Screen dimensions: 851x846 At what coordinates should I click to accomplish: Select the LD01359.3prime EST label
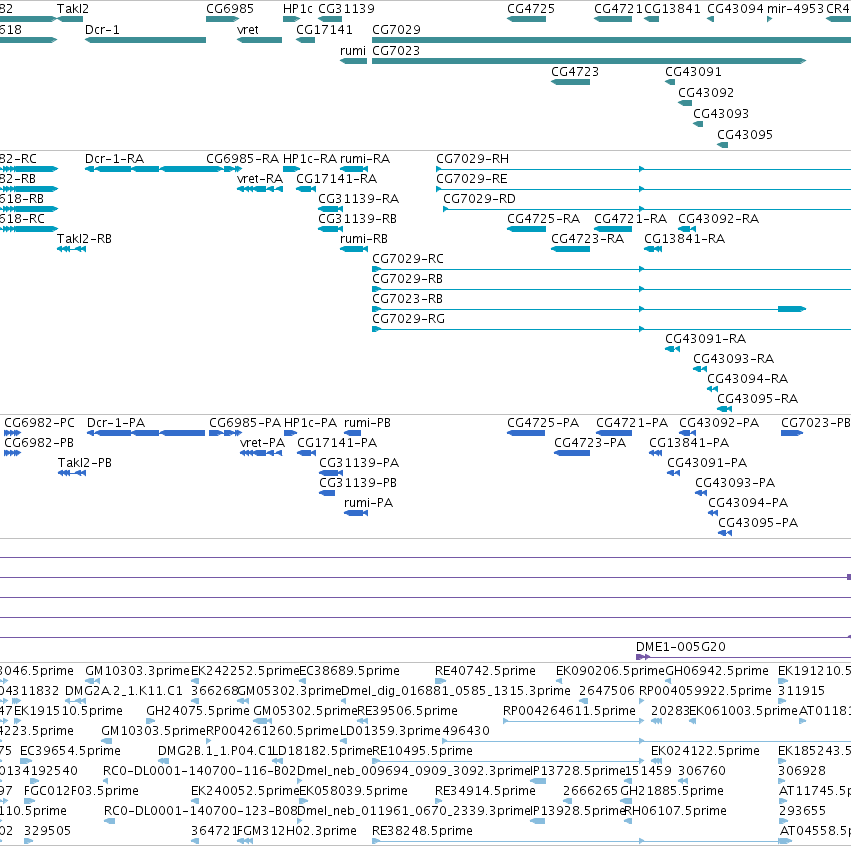(390, 731)
